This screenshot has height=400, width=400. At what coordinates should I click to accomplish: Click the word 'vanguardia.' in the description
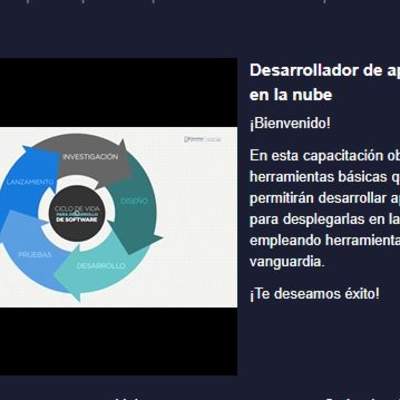tap(287, 262)
